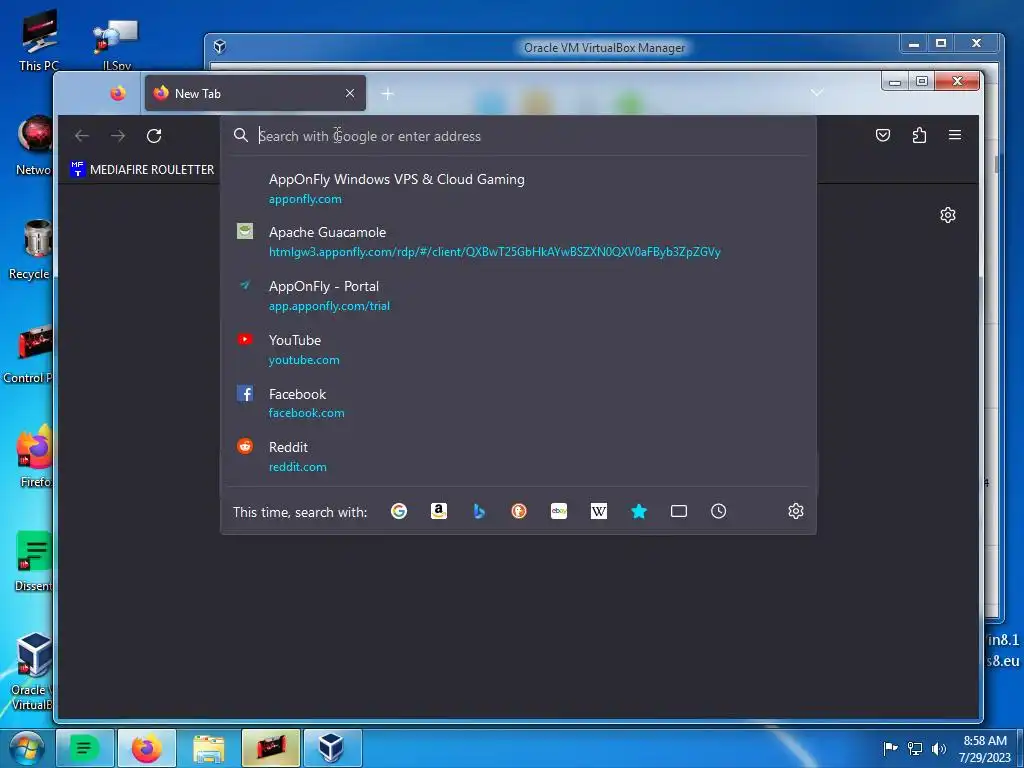Show clock and date 8:58 AM
Screen dimensions: 1024x768
click(x=985, y=748)
